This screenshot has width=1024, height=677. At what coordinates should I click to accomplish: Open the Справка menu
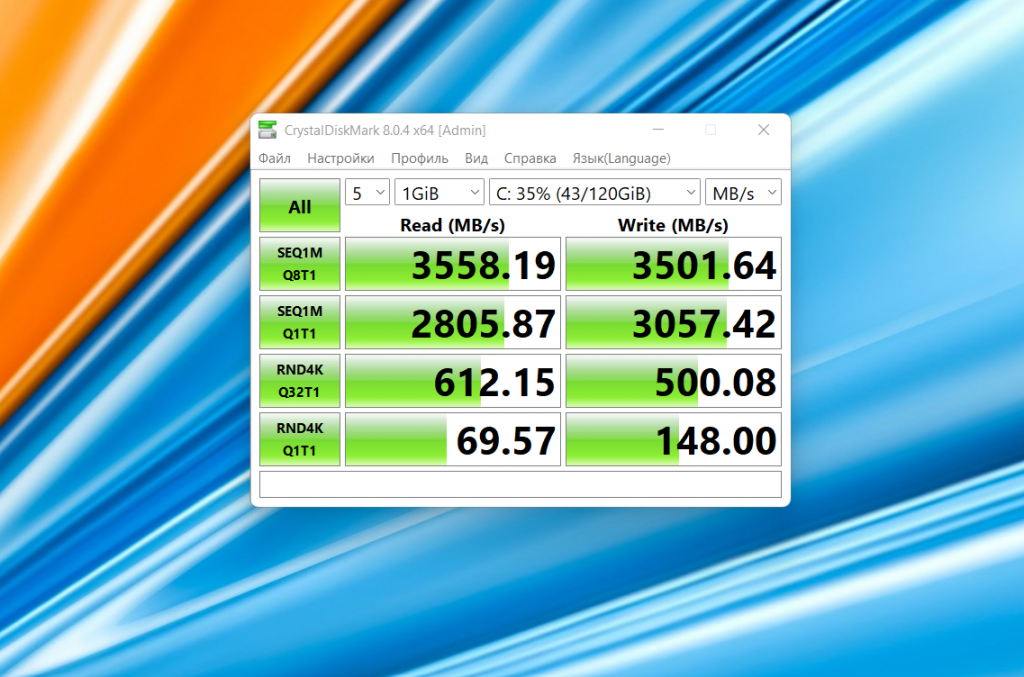pyautogui.click(x=530, y=159)
